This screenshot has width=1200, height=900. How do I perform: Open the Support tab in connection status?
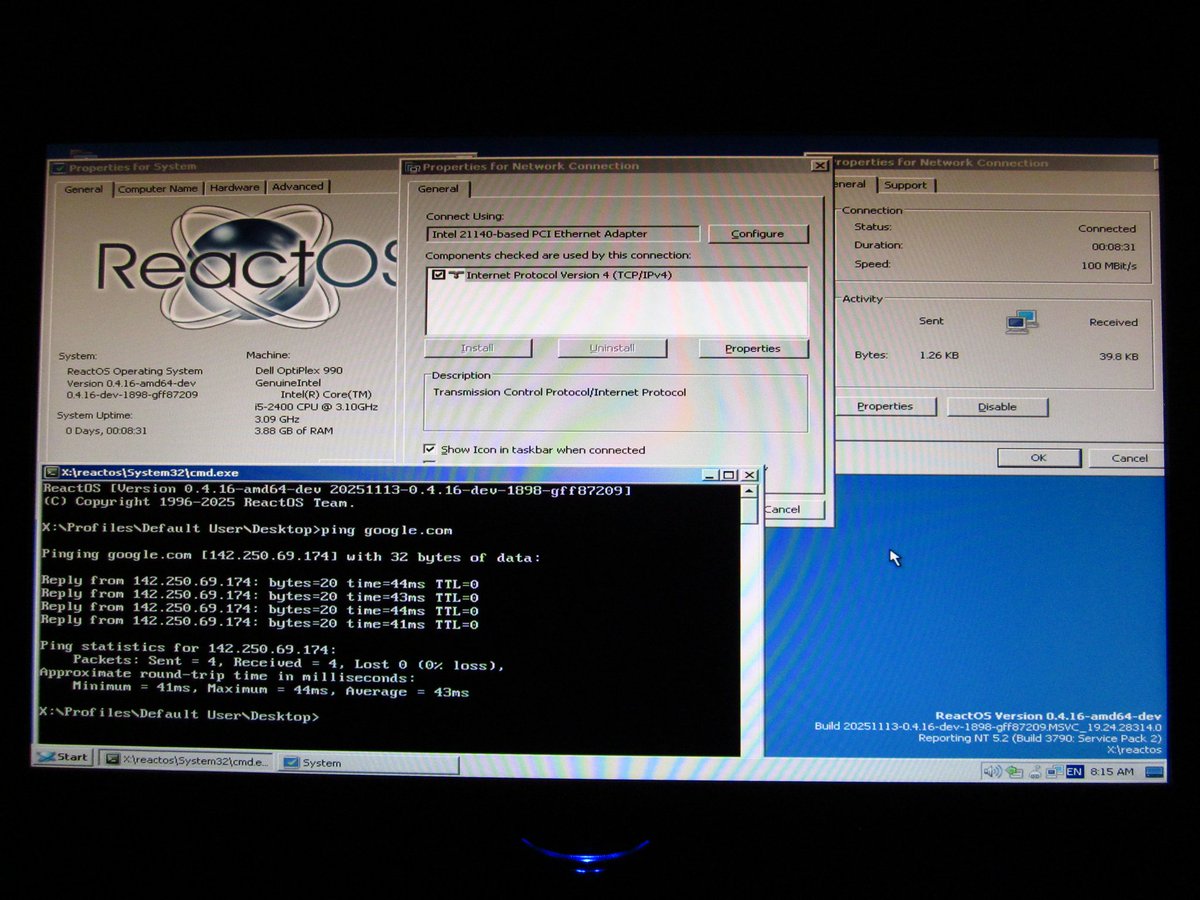pyautogui.click(x=906, y=184)
